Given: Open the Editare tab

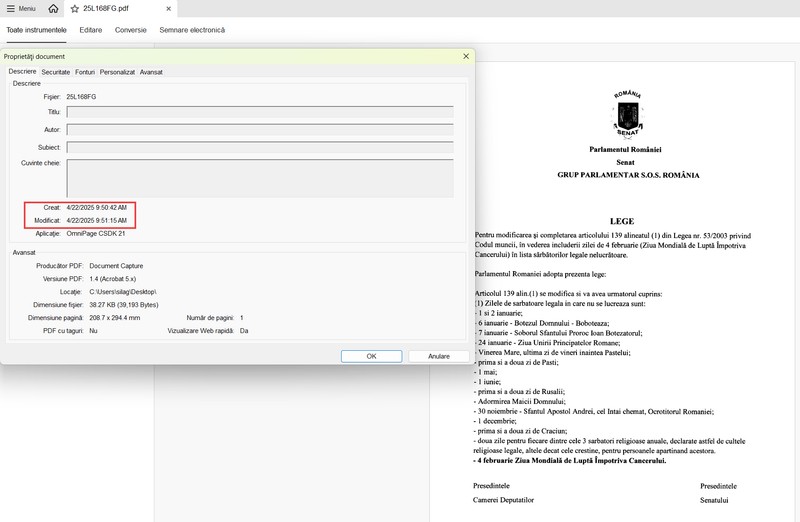Looking at the screenshot, I should coord(91,30).
